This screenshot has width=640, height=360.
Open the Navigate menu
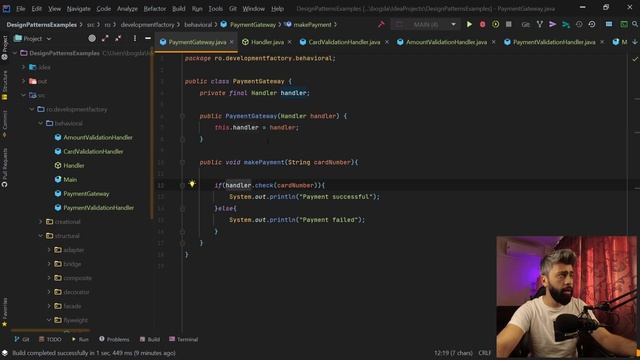(78, 9)
